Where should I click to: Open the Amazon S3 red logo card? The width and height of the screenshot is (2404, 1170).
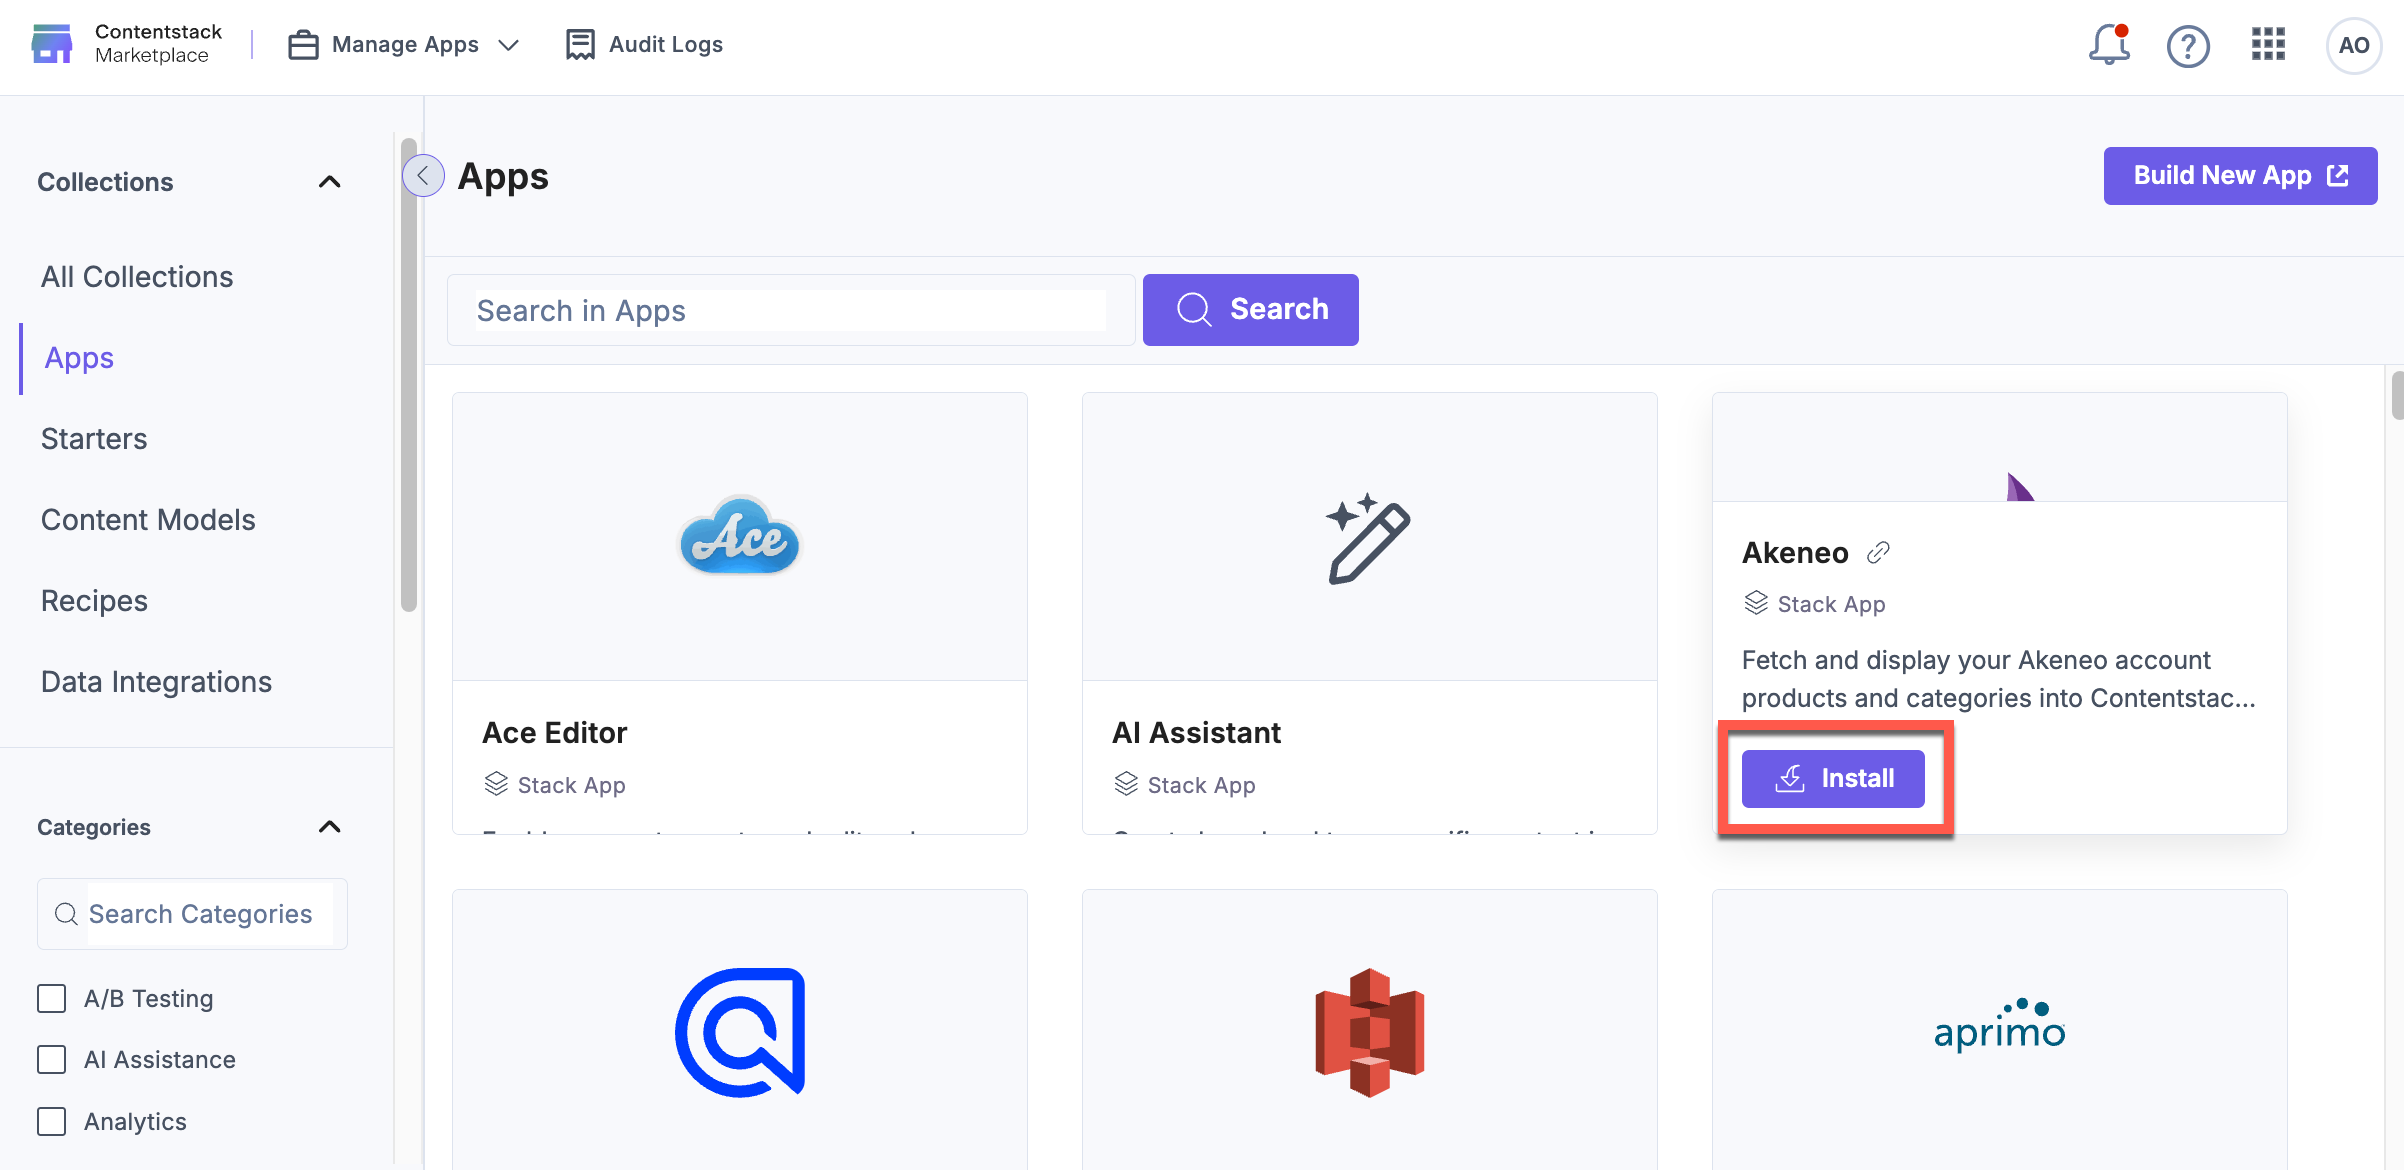tap(1370, 1032)
